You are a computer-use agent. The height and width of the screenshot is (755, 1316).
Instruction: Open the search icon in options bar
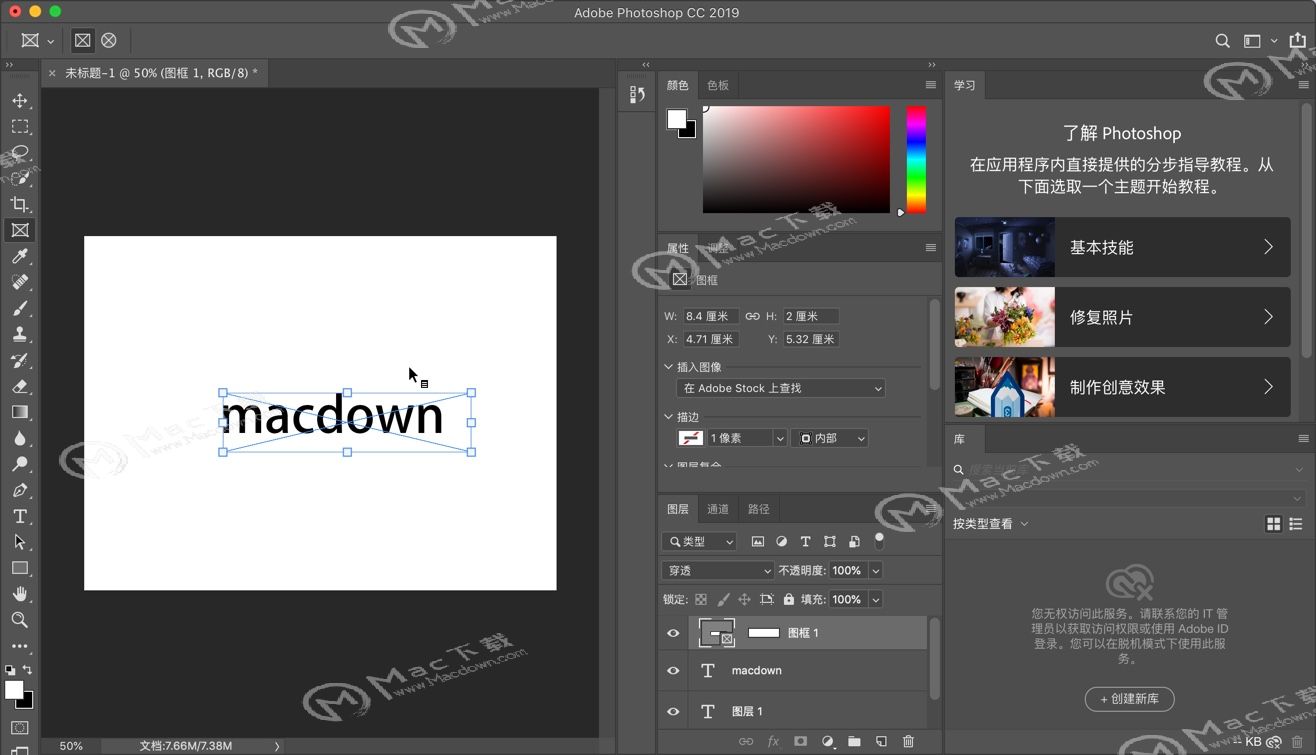[1222, 41]
